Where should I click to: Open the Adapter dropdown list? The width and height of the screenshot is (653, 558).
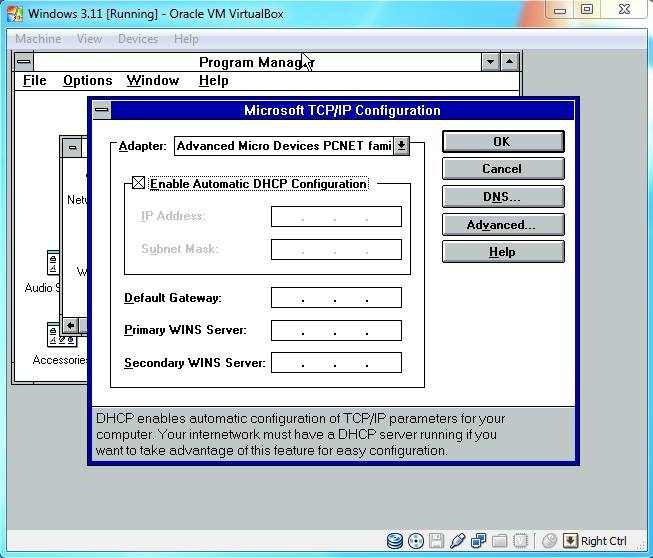[401, 146]
